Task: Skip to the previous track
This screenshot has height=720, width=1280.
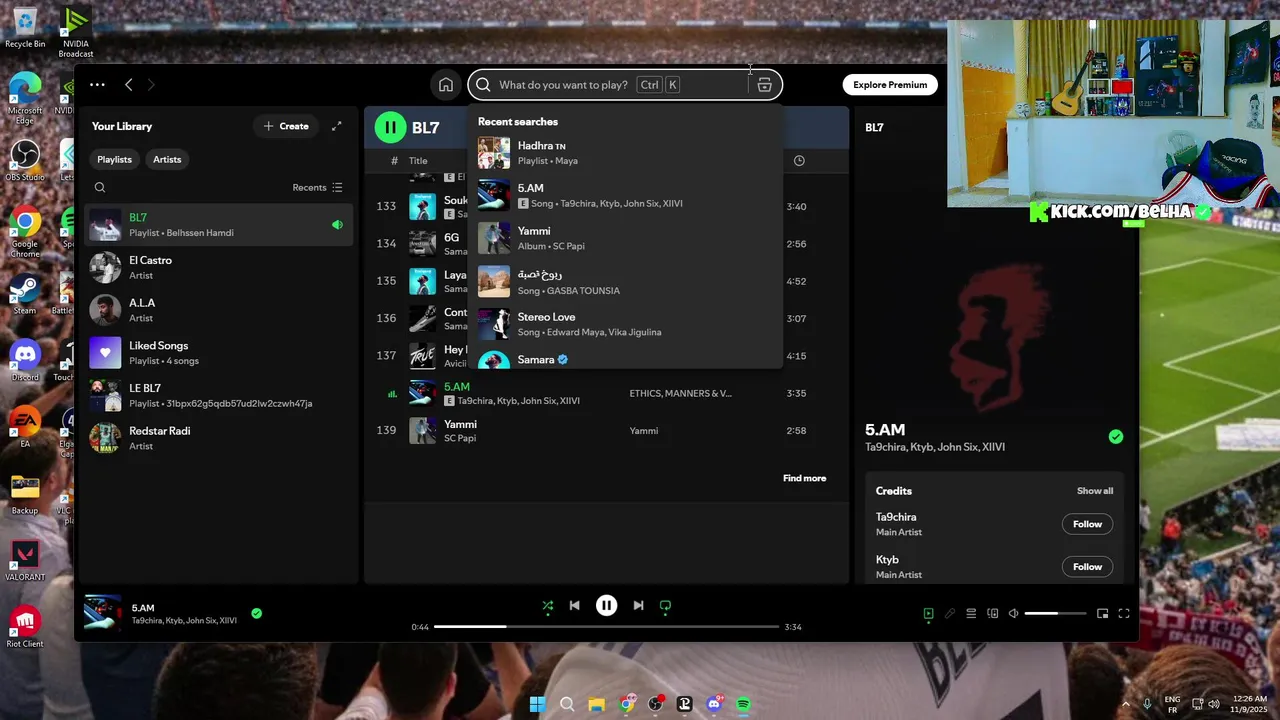Action: tap(574, 605)
